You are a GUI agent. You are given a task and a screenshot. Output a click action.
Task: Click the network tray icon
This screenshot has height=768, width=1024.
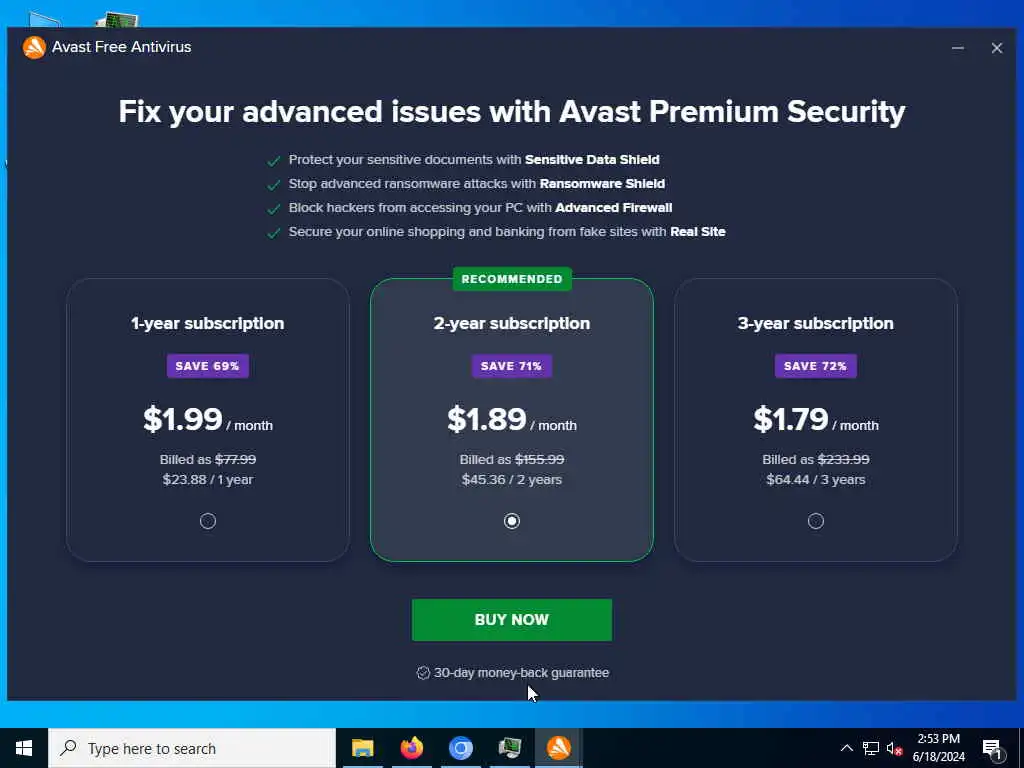click(871, 748)
